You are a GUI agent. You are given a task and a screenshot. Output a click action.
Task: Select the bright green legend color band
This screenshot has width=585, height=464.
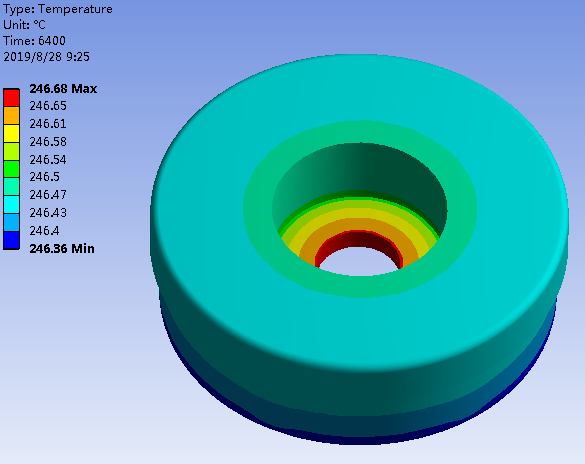12,169
